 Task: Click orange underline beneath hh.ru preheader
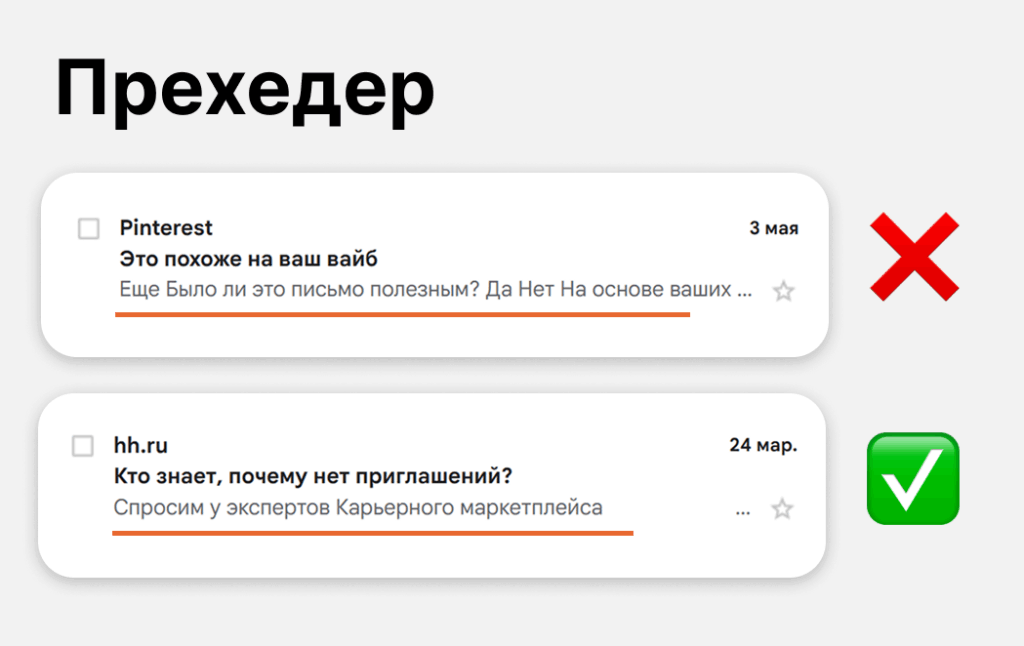point(372,533)
